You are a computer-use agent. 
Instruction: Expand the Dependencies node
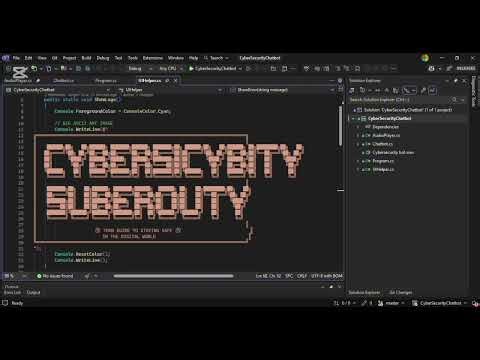[359, 127]
